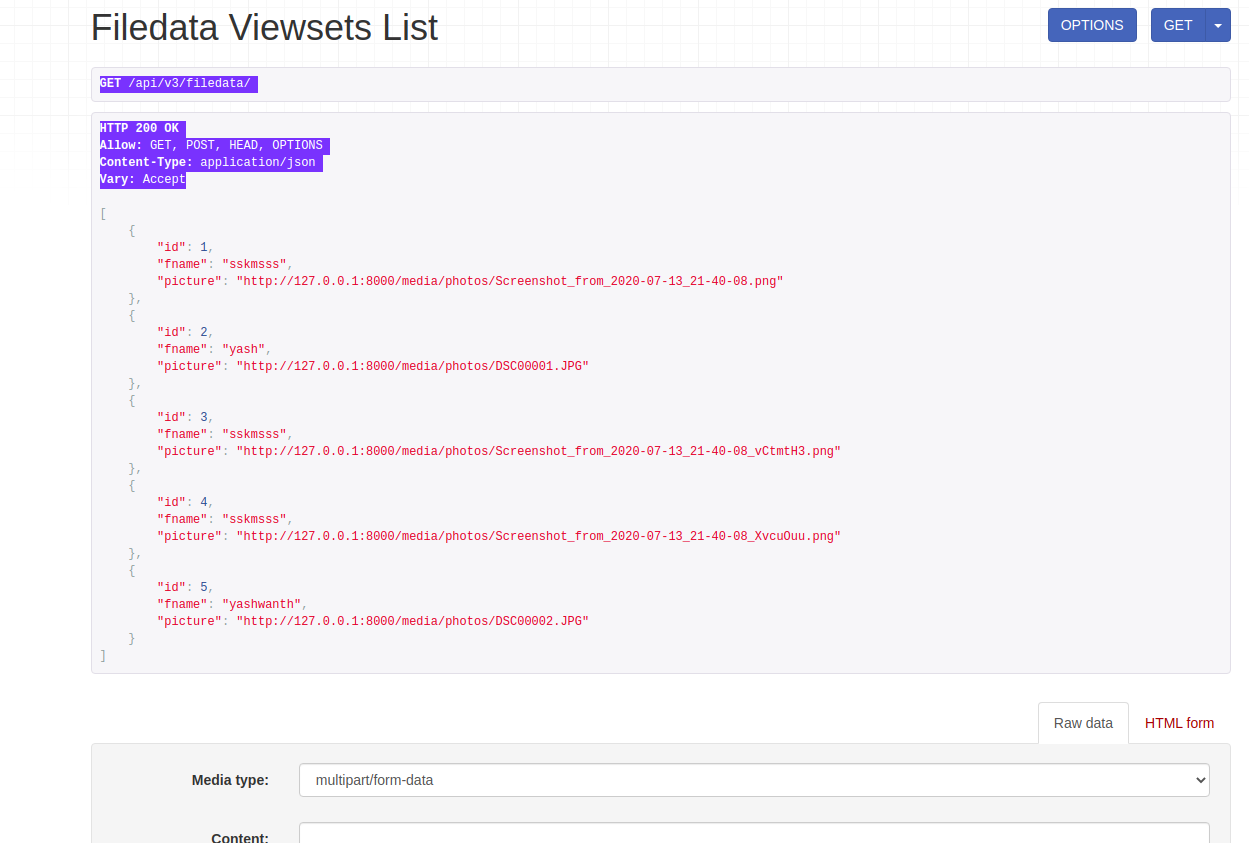Open the XvcuOuu screenshot picture link
Screen dimensions: 1249x843
537,536
